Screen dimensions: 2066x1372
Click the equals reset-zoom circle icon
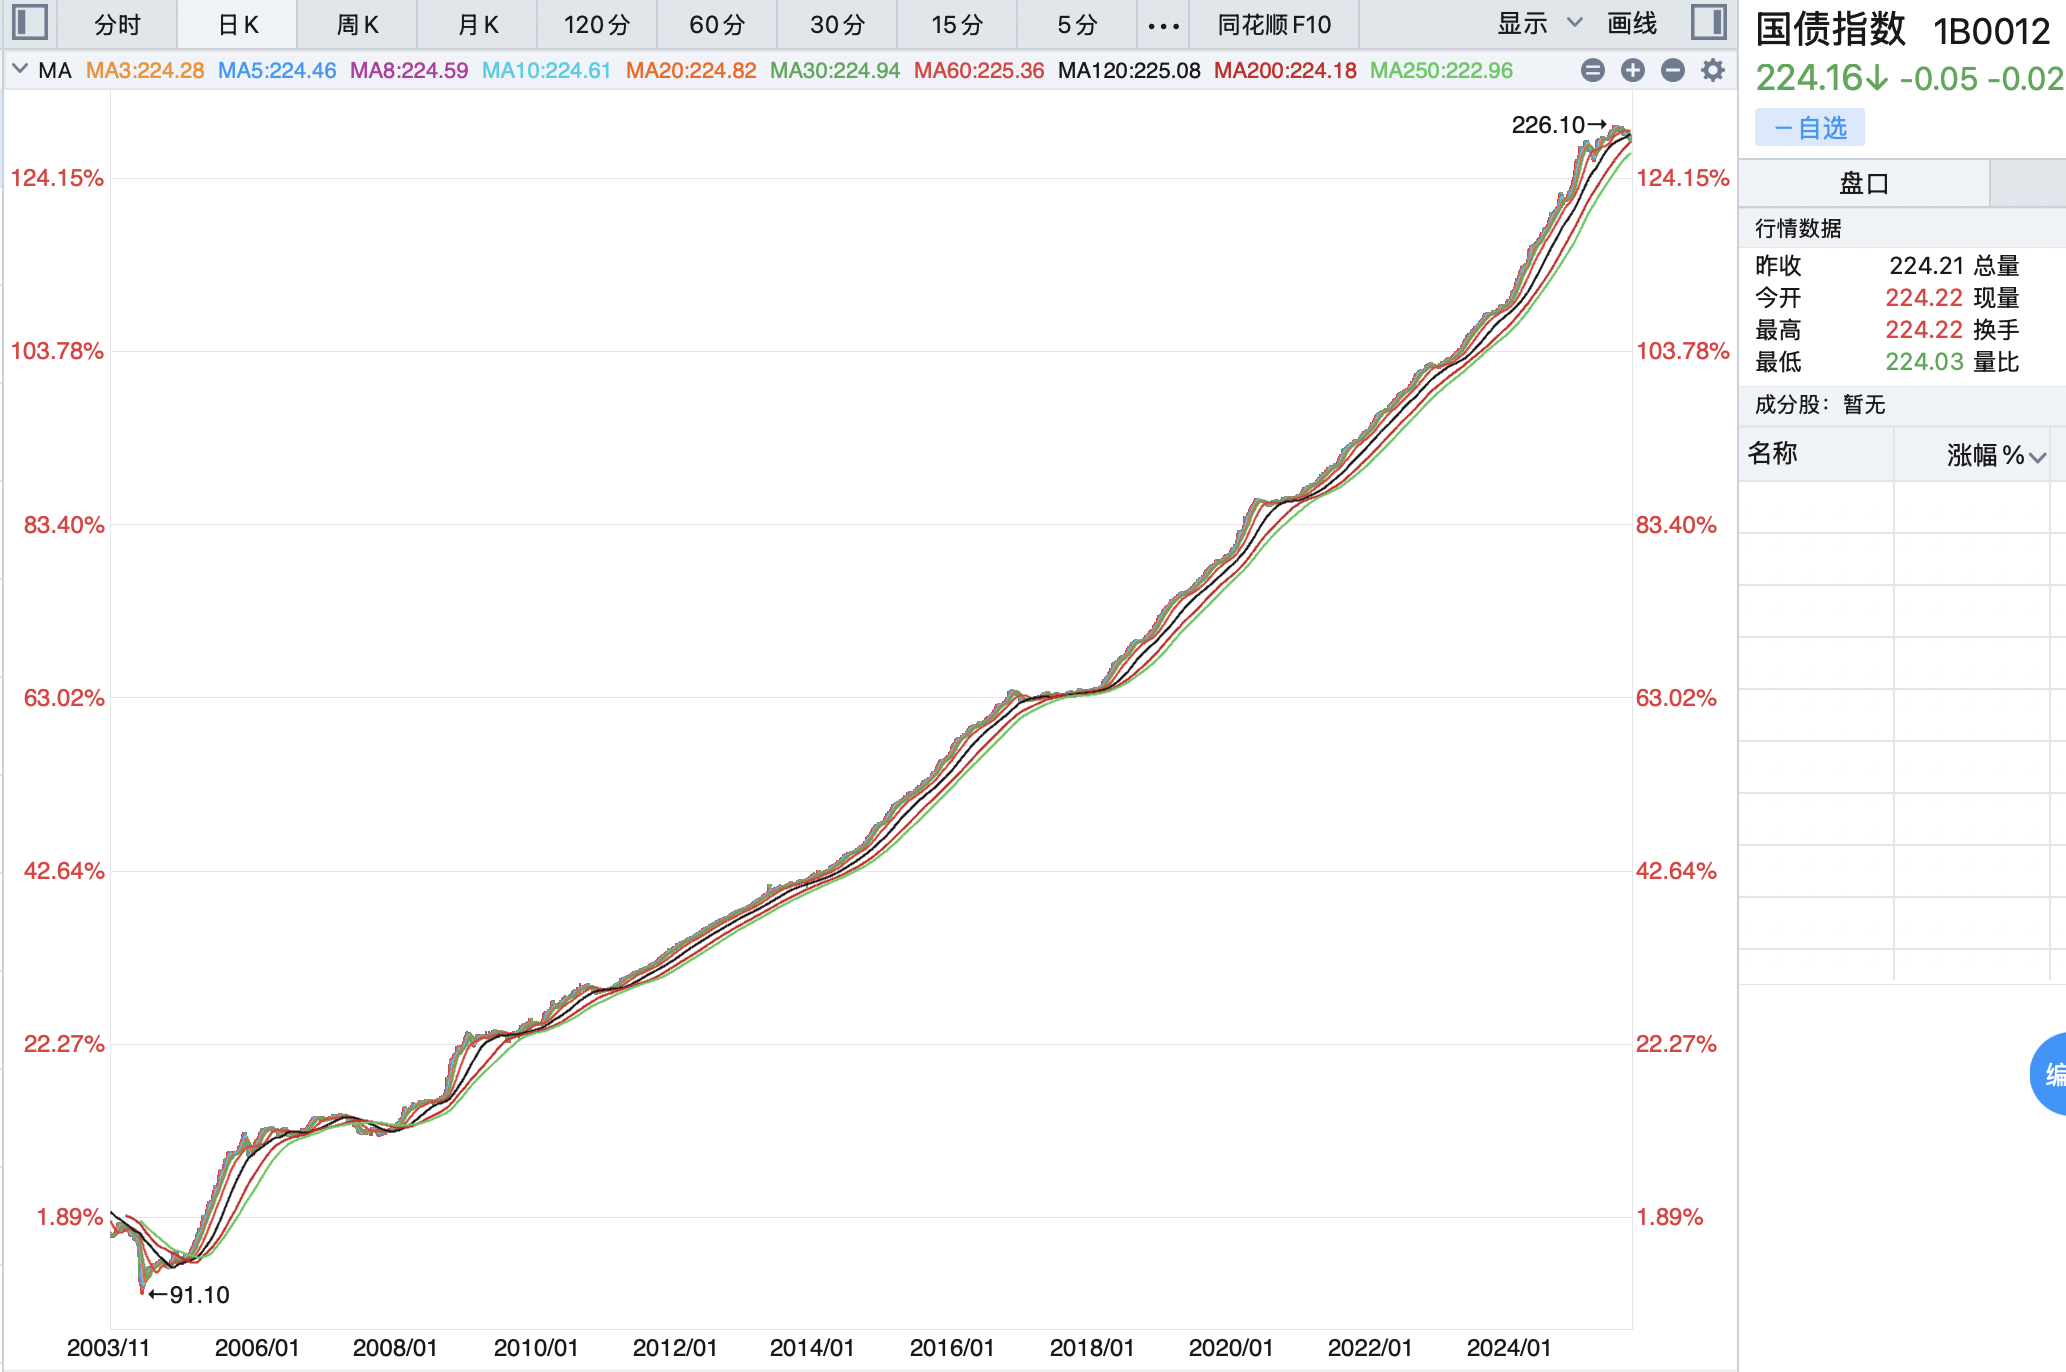[x=1593, y=70]
